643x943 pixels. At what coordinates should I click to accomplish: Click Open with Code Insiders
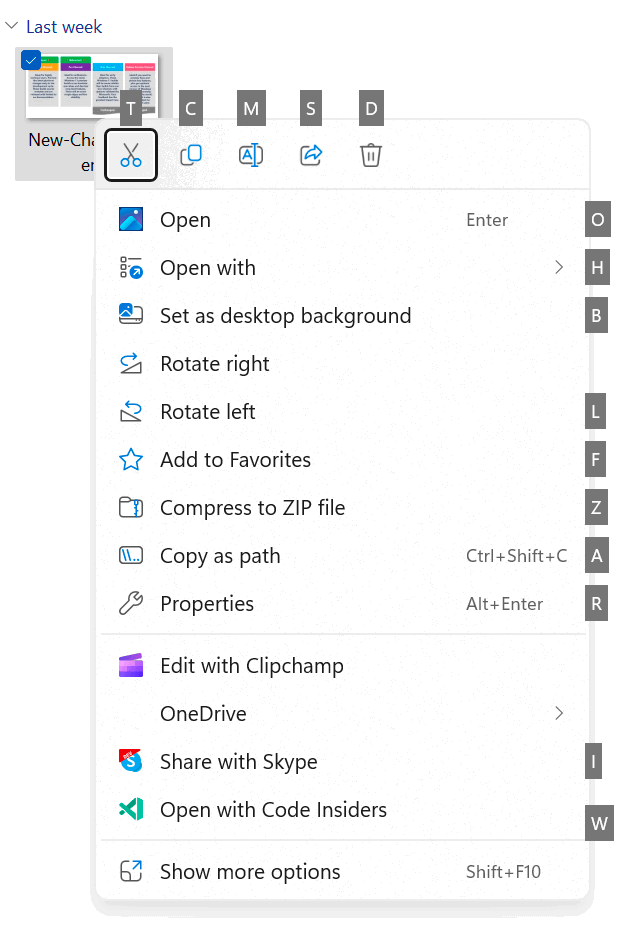[273, 810]
